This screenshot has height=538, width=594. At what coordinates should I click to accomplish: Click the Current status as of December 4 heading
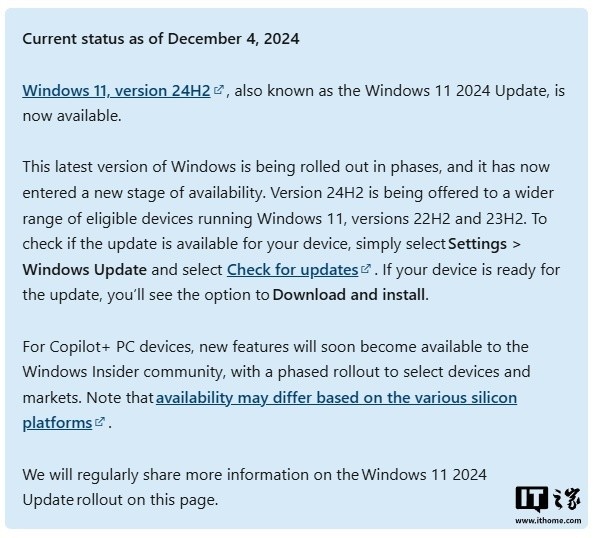click(161, 39)
